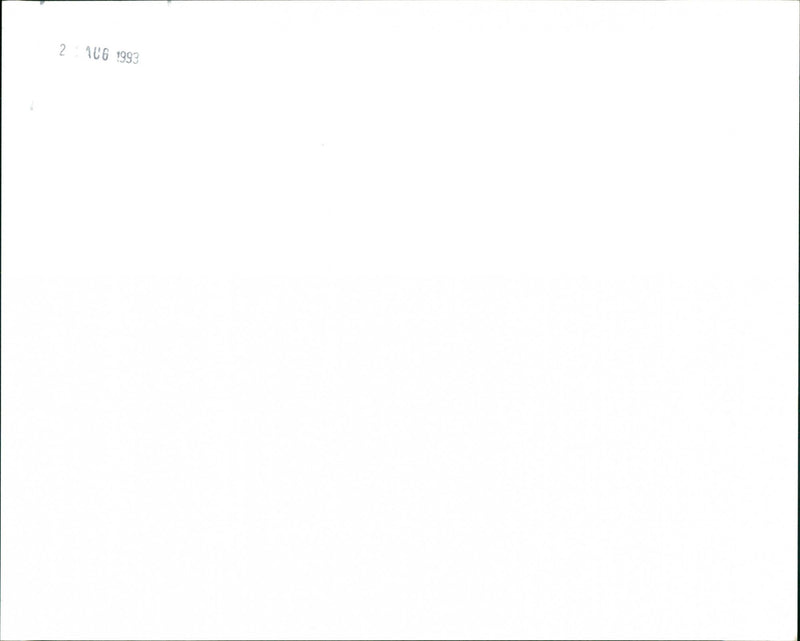Click the letter "U" in AUG
Screen dimensions: 800x641
[96, 54]
